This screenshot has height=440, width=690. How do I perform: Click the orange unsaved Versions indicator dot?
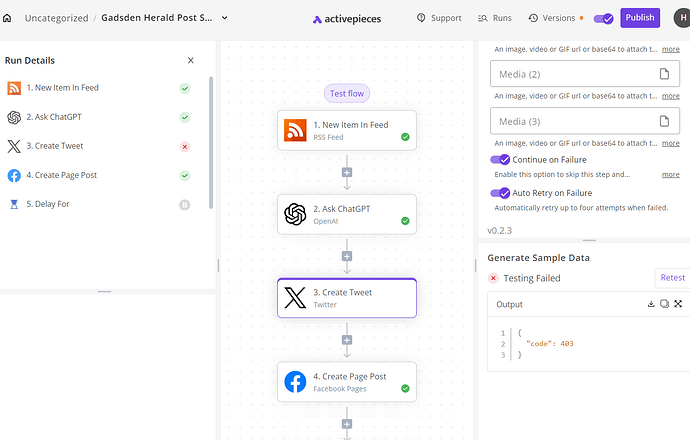pos(581,18)
